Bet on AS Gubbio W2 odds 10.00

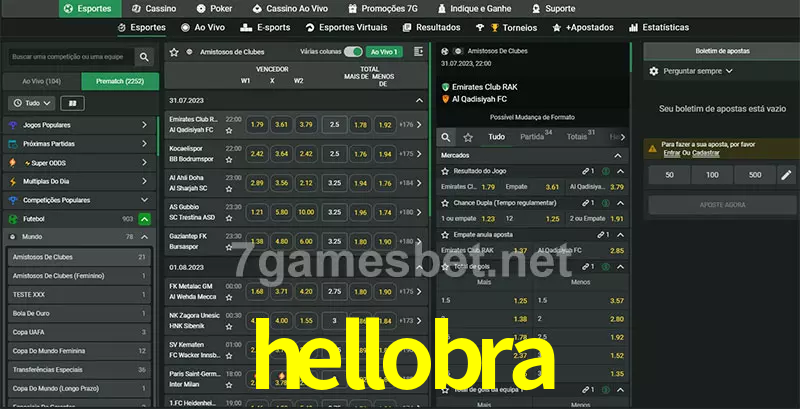pos(306,212)
